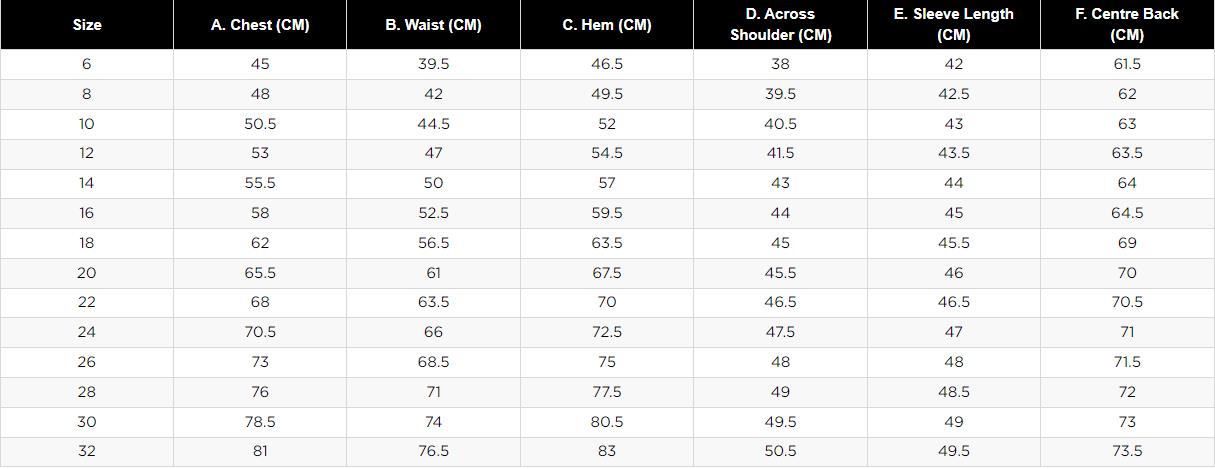Click chest value 50.5 for size 10
This screenshot has width=1215, height=469.
pos(260,124)
